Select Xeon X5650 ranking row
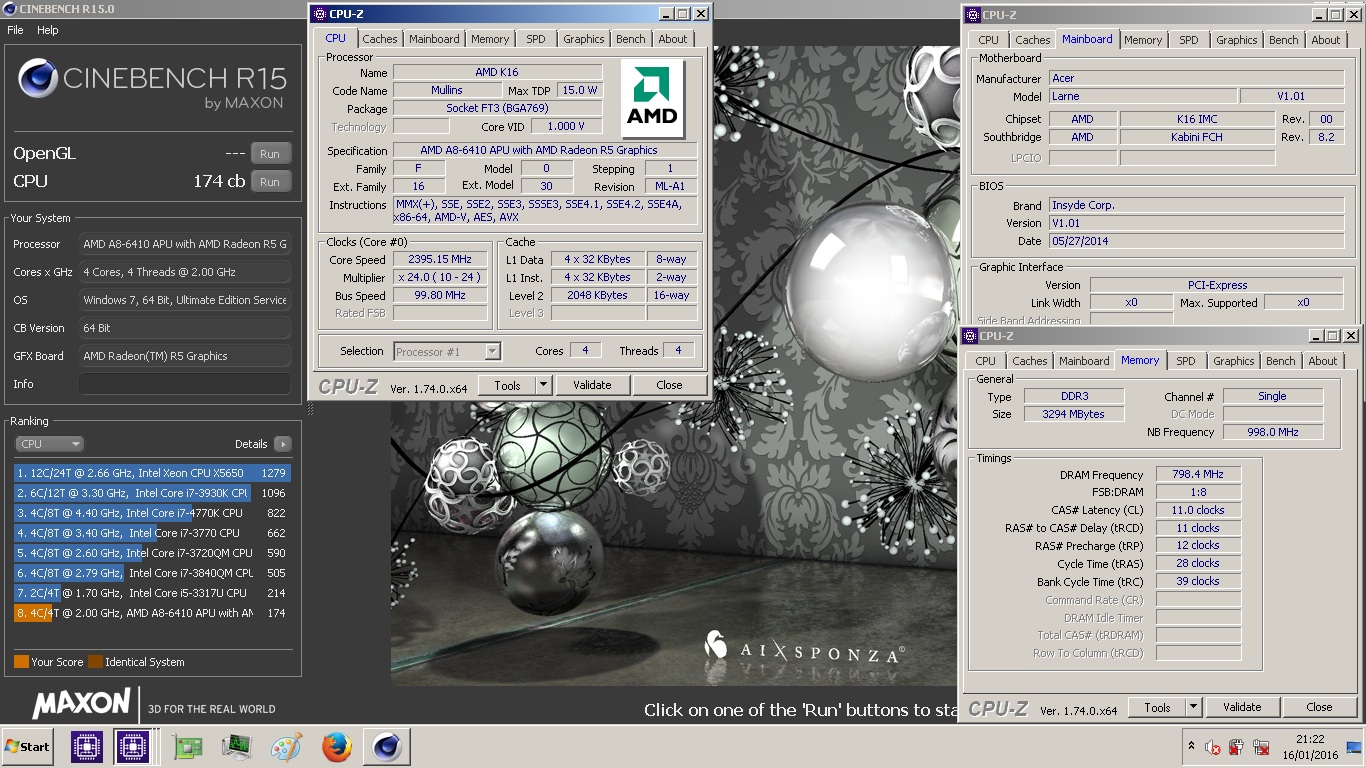This screenshot has height=768, width=1366. pyautogui.click(x=152, y=473)
